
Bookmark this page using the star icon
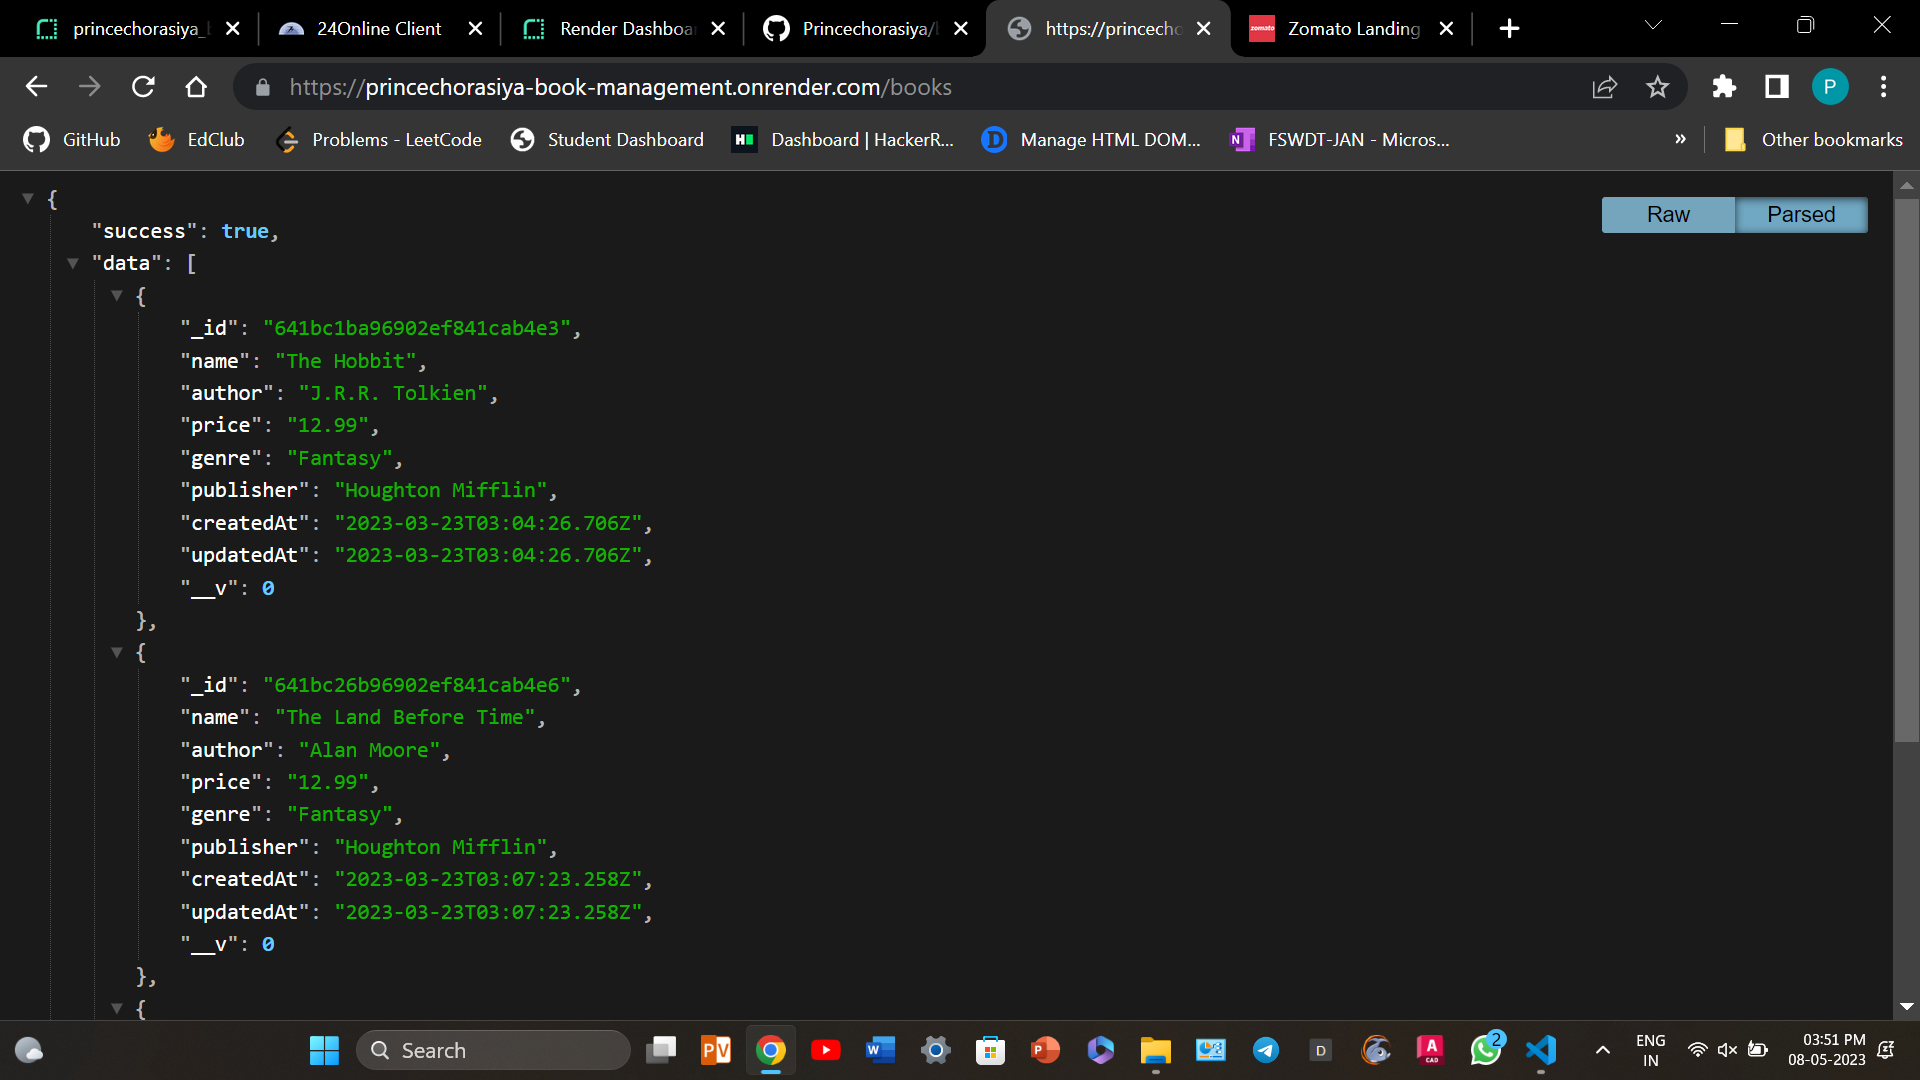click(x=1657, y=87)
